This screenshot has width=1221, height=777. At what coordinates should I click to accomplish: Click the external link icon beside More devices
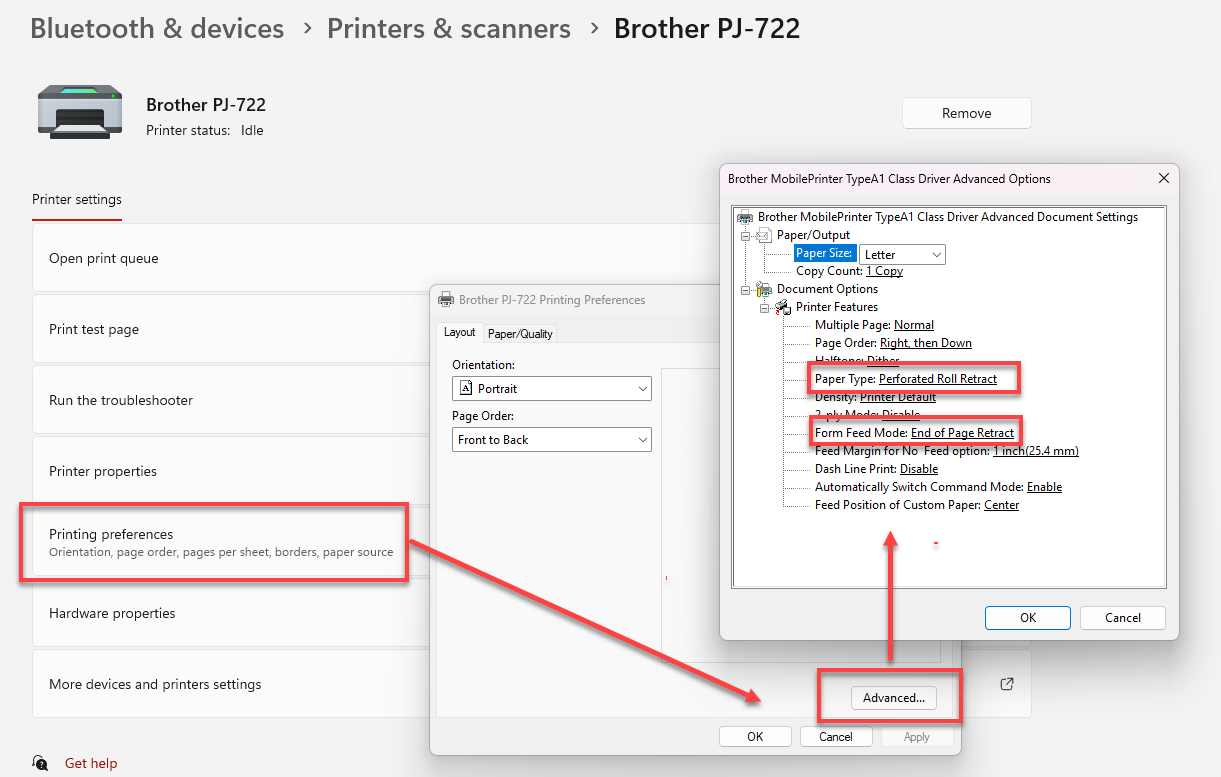[x=1007, y=684]
